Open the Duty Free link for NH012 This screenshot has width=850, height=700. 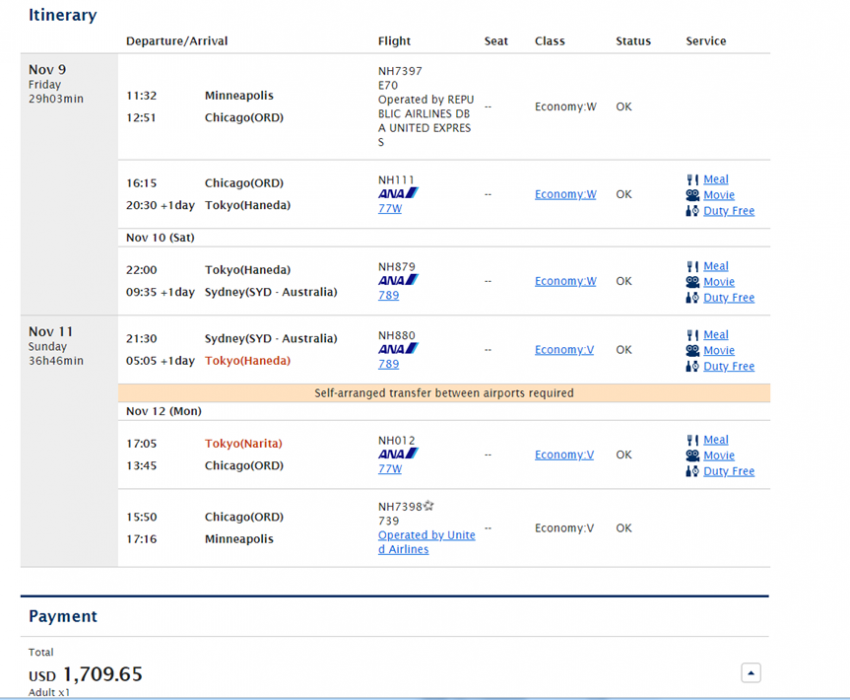[729, 472]
